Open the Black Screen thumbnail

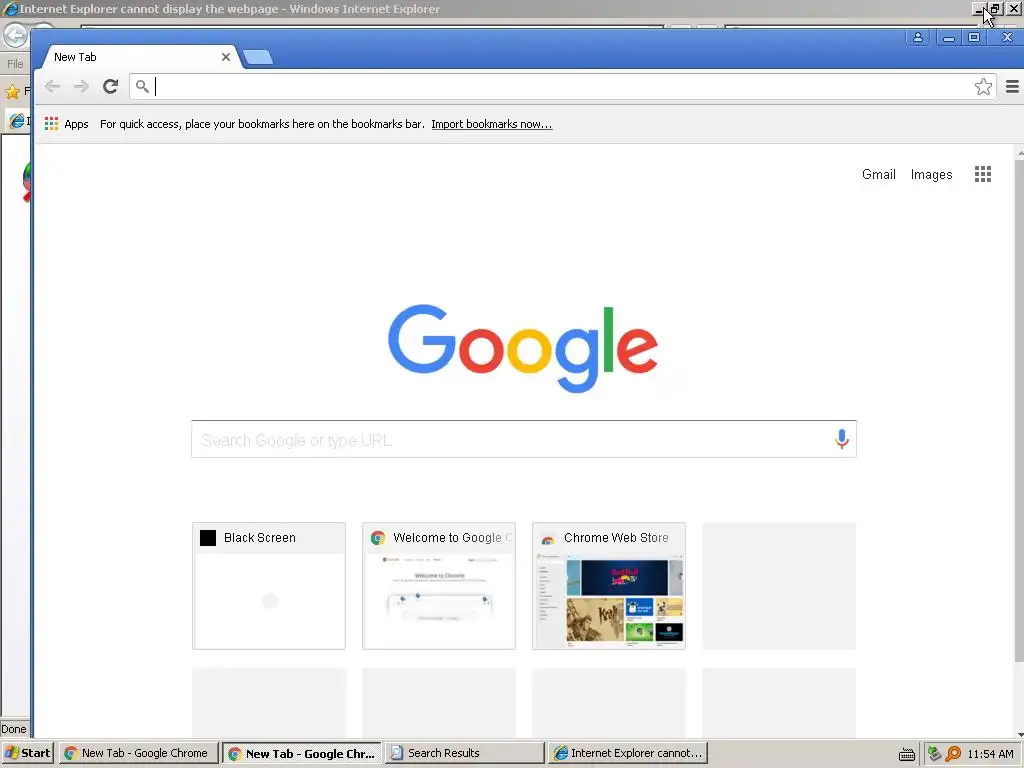click(x=269, y=586)
